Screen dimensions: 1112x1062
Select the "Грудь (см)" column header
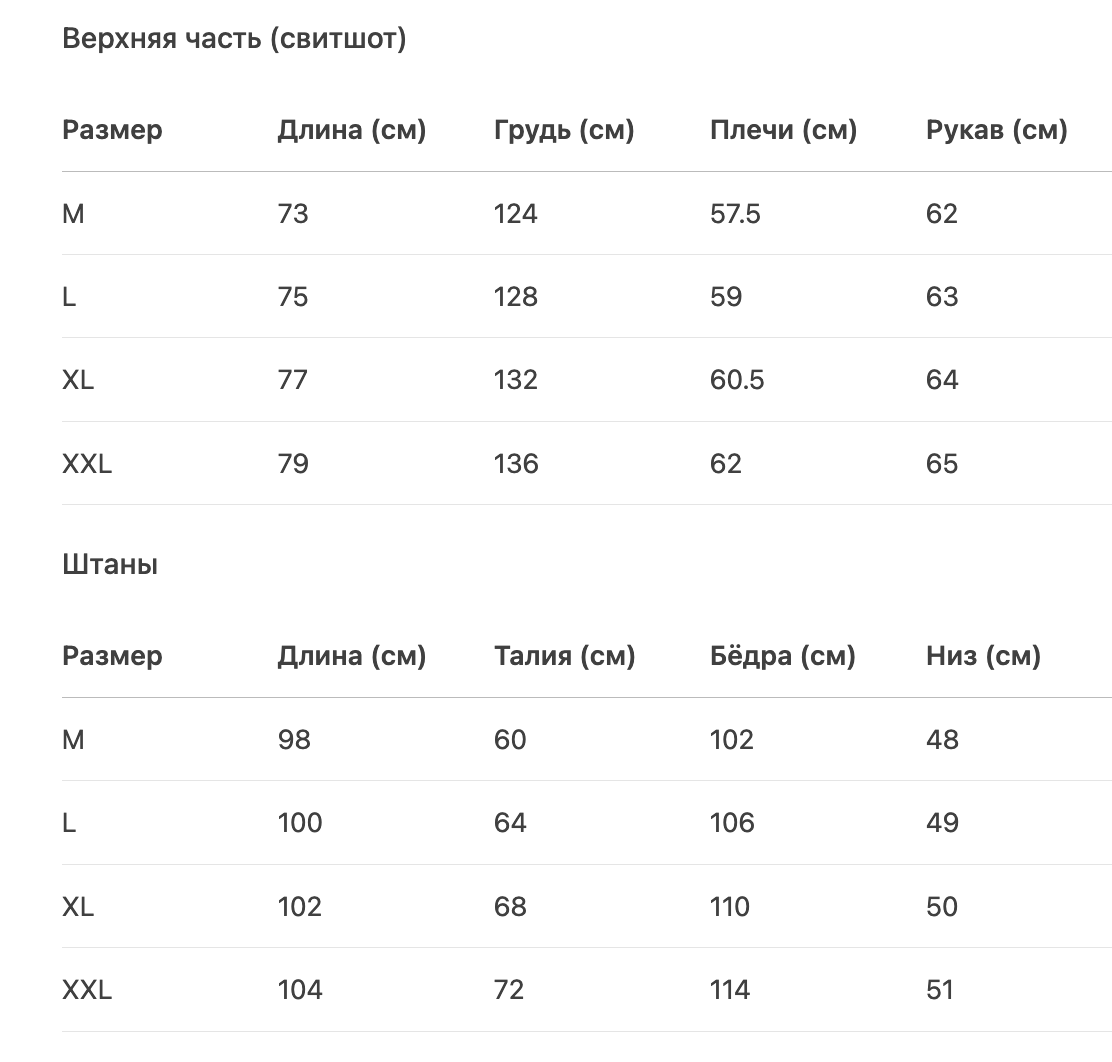pyautogui.click(x=564, y=130)
